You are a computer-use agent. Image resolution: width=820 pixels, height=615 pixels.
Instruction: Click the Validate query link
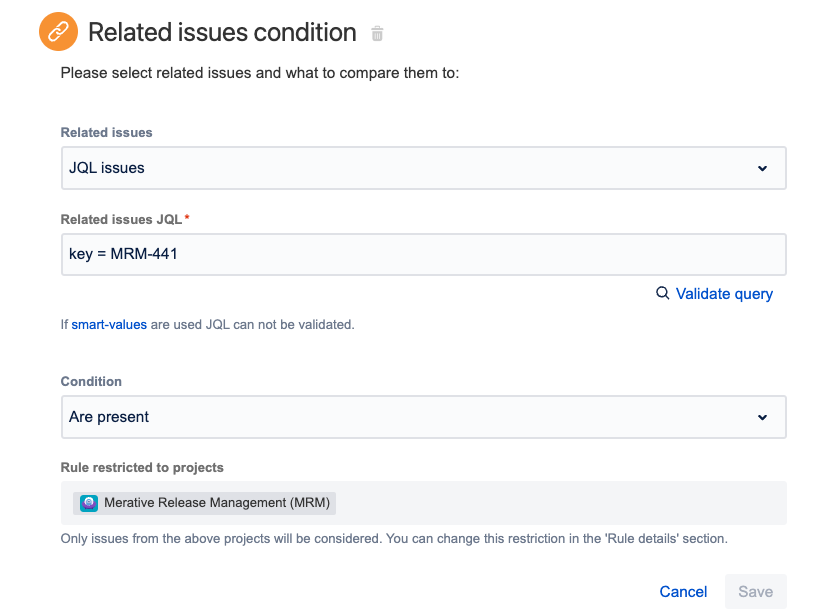[723, 294]
